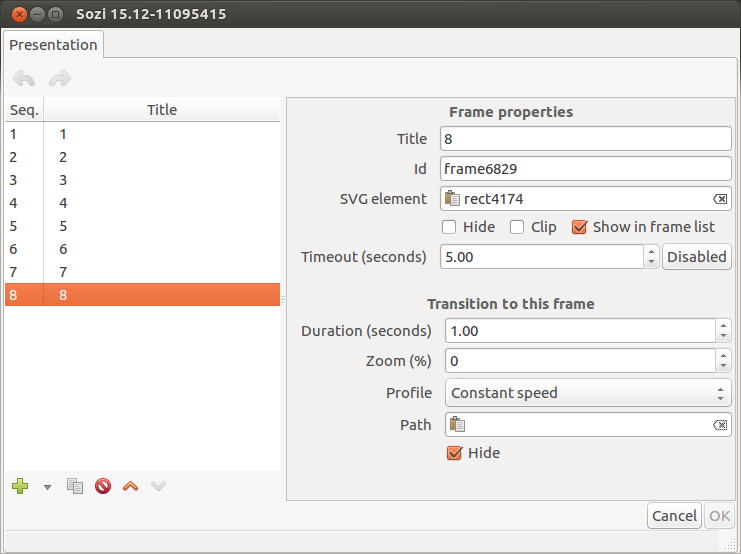
Task: Duplicate the selected frame icon
Action: click(75, 486)
